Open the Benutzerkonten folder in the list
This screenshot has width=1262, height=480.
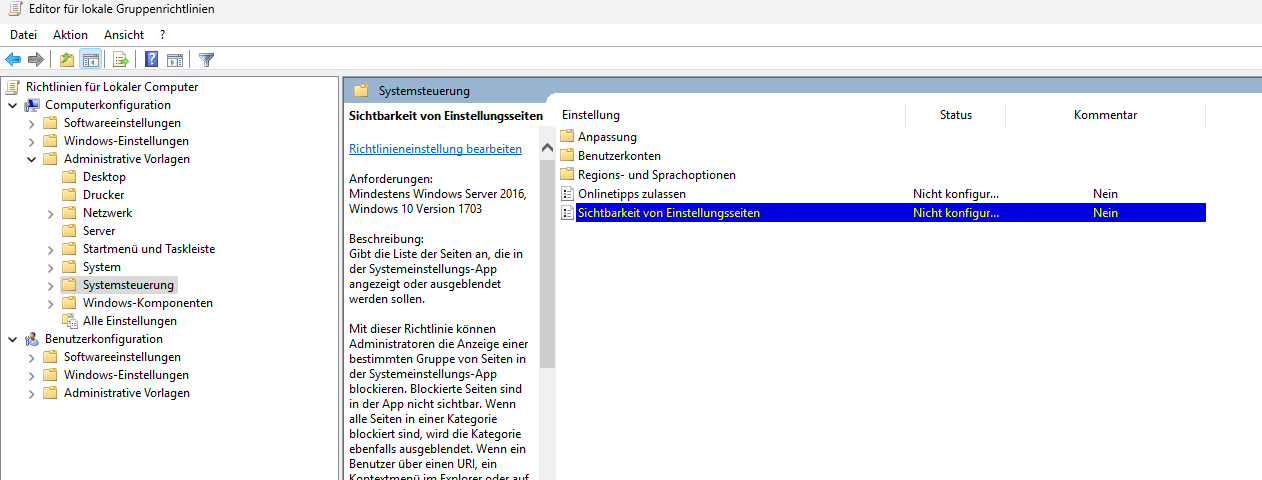tap(619, 156)
